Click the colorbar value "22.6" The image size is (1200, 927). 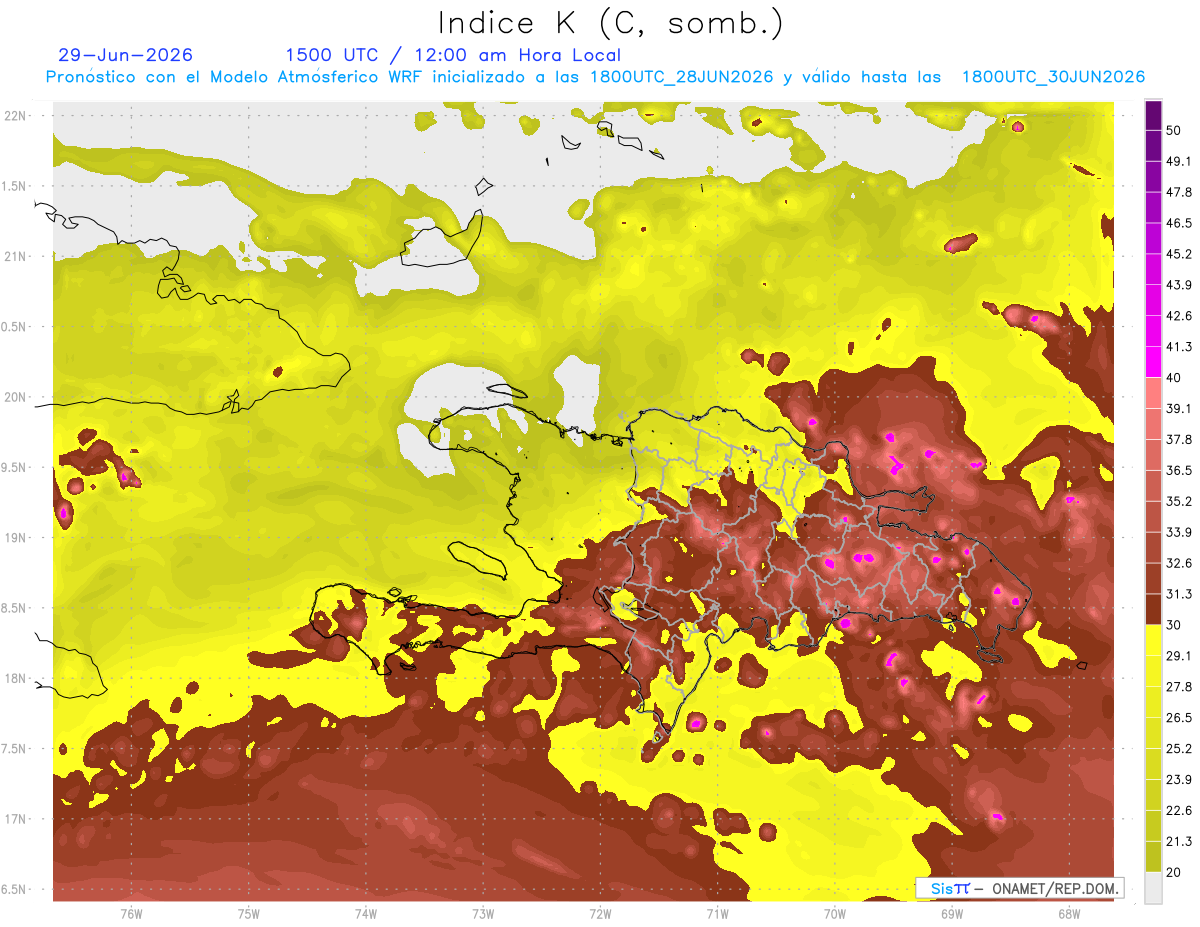click(1178, 811)
